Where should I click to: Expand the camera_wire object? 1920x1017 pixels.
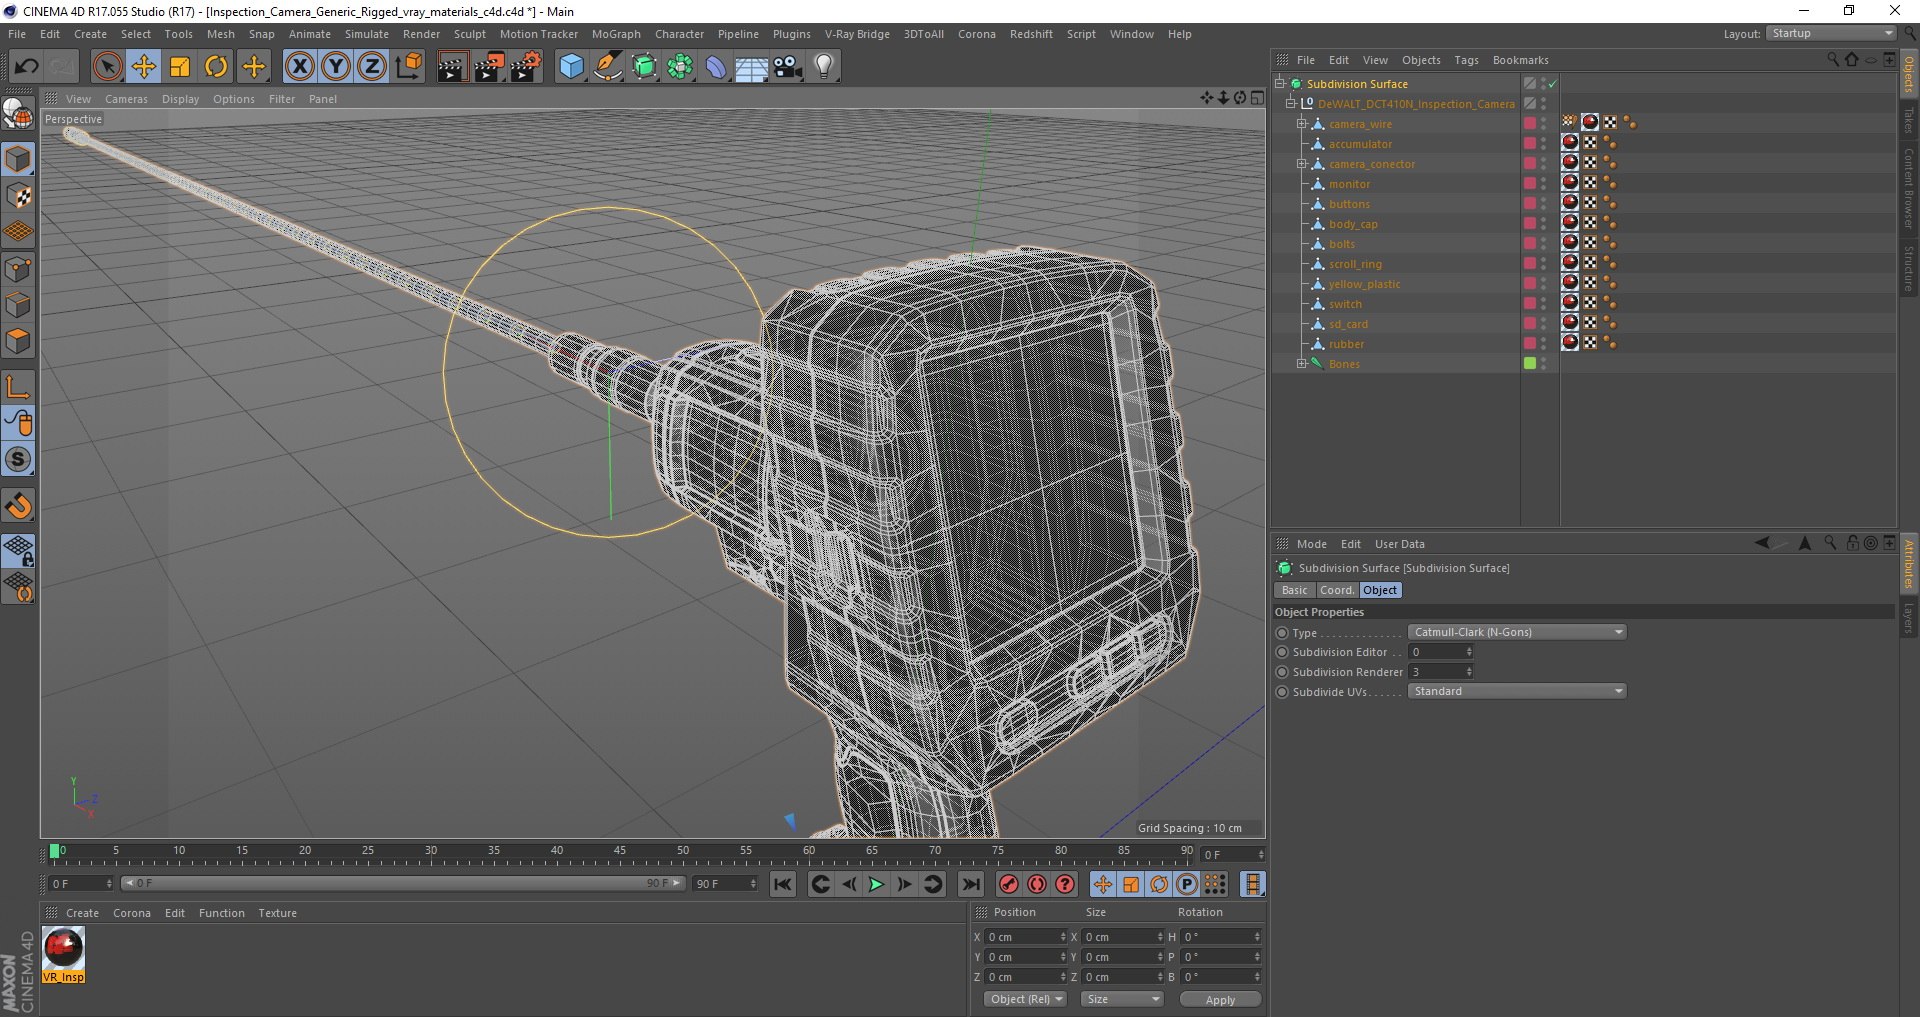click(1301, 124)
